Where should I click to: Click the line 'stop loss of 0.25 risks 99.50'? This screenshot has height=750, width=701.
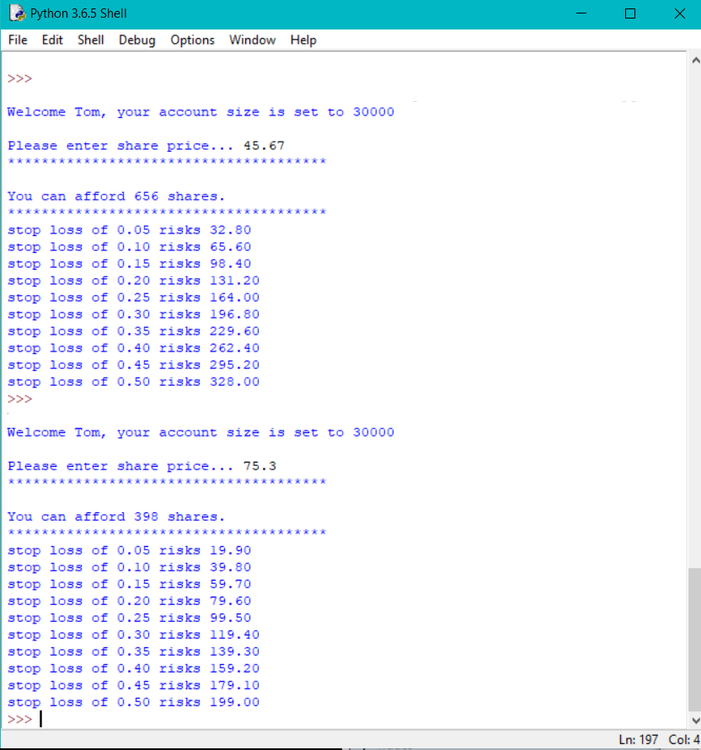click(129, 618)
